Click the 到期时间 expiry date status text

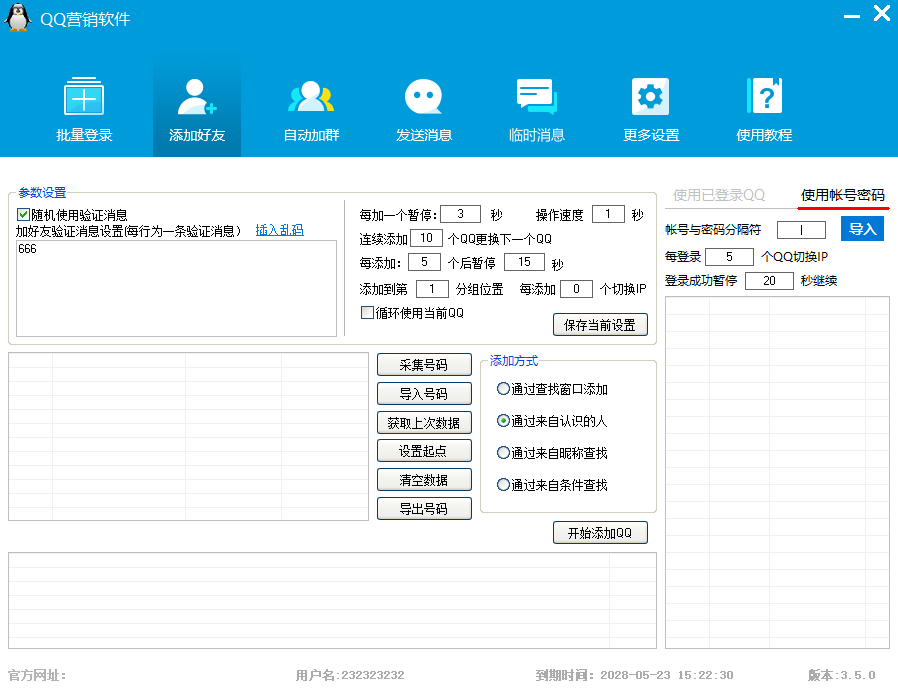[x=634, y=676]
